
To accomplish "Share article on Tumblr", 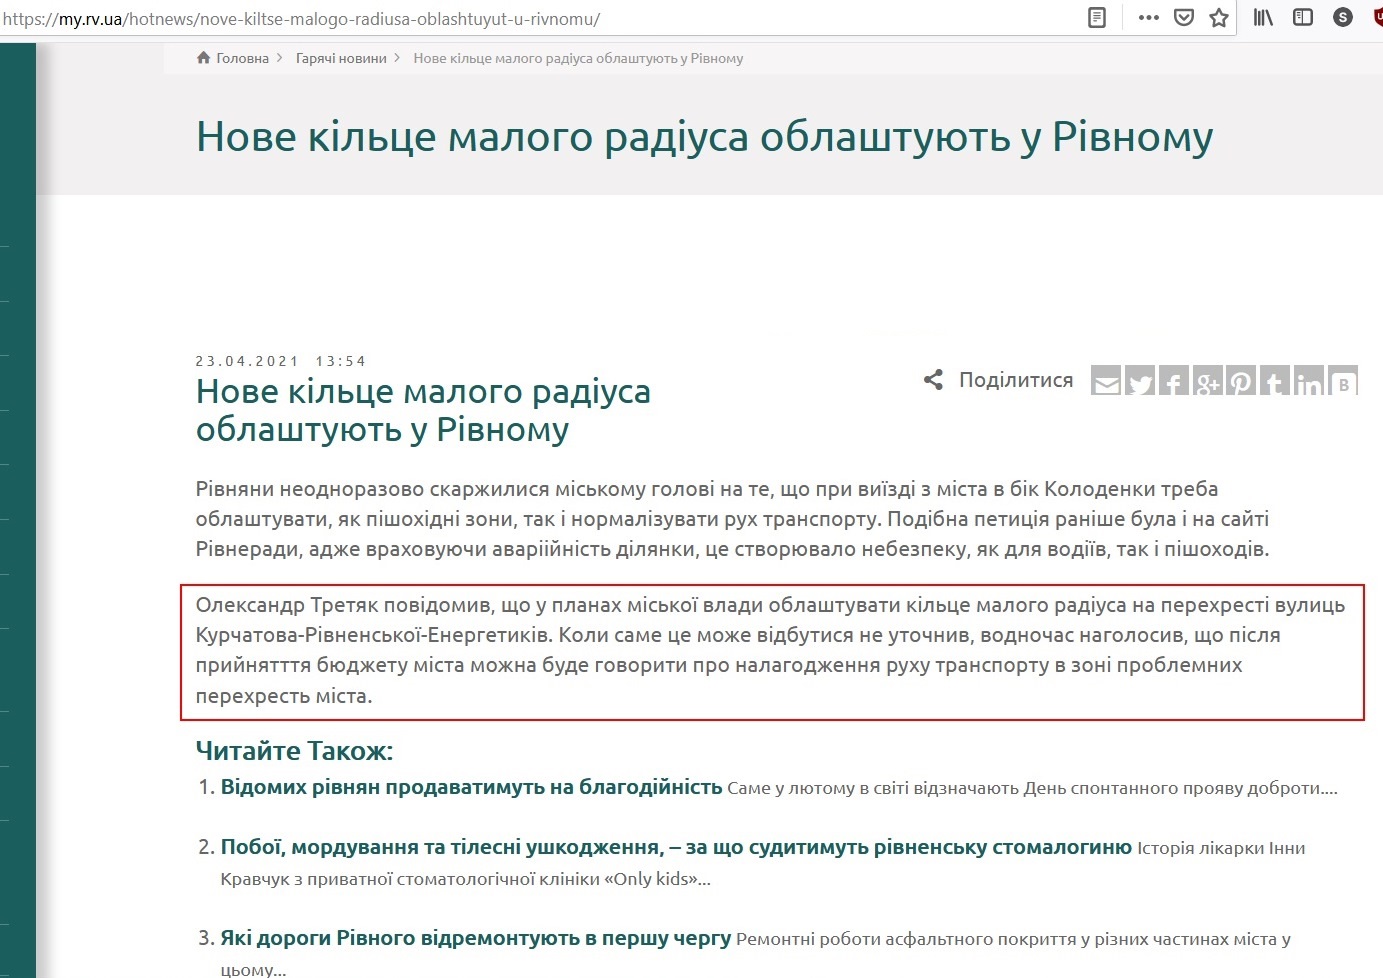I will (1275, 382).
